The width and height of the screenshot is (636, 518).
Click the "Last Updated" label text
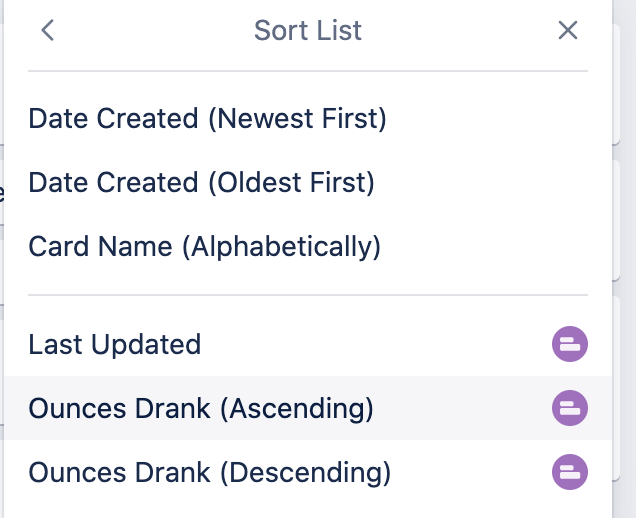115,345
